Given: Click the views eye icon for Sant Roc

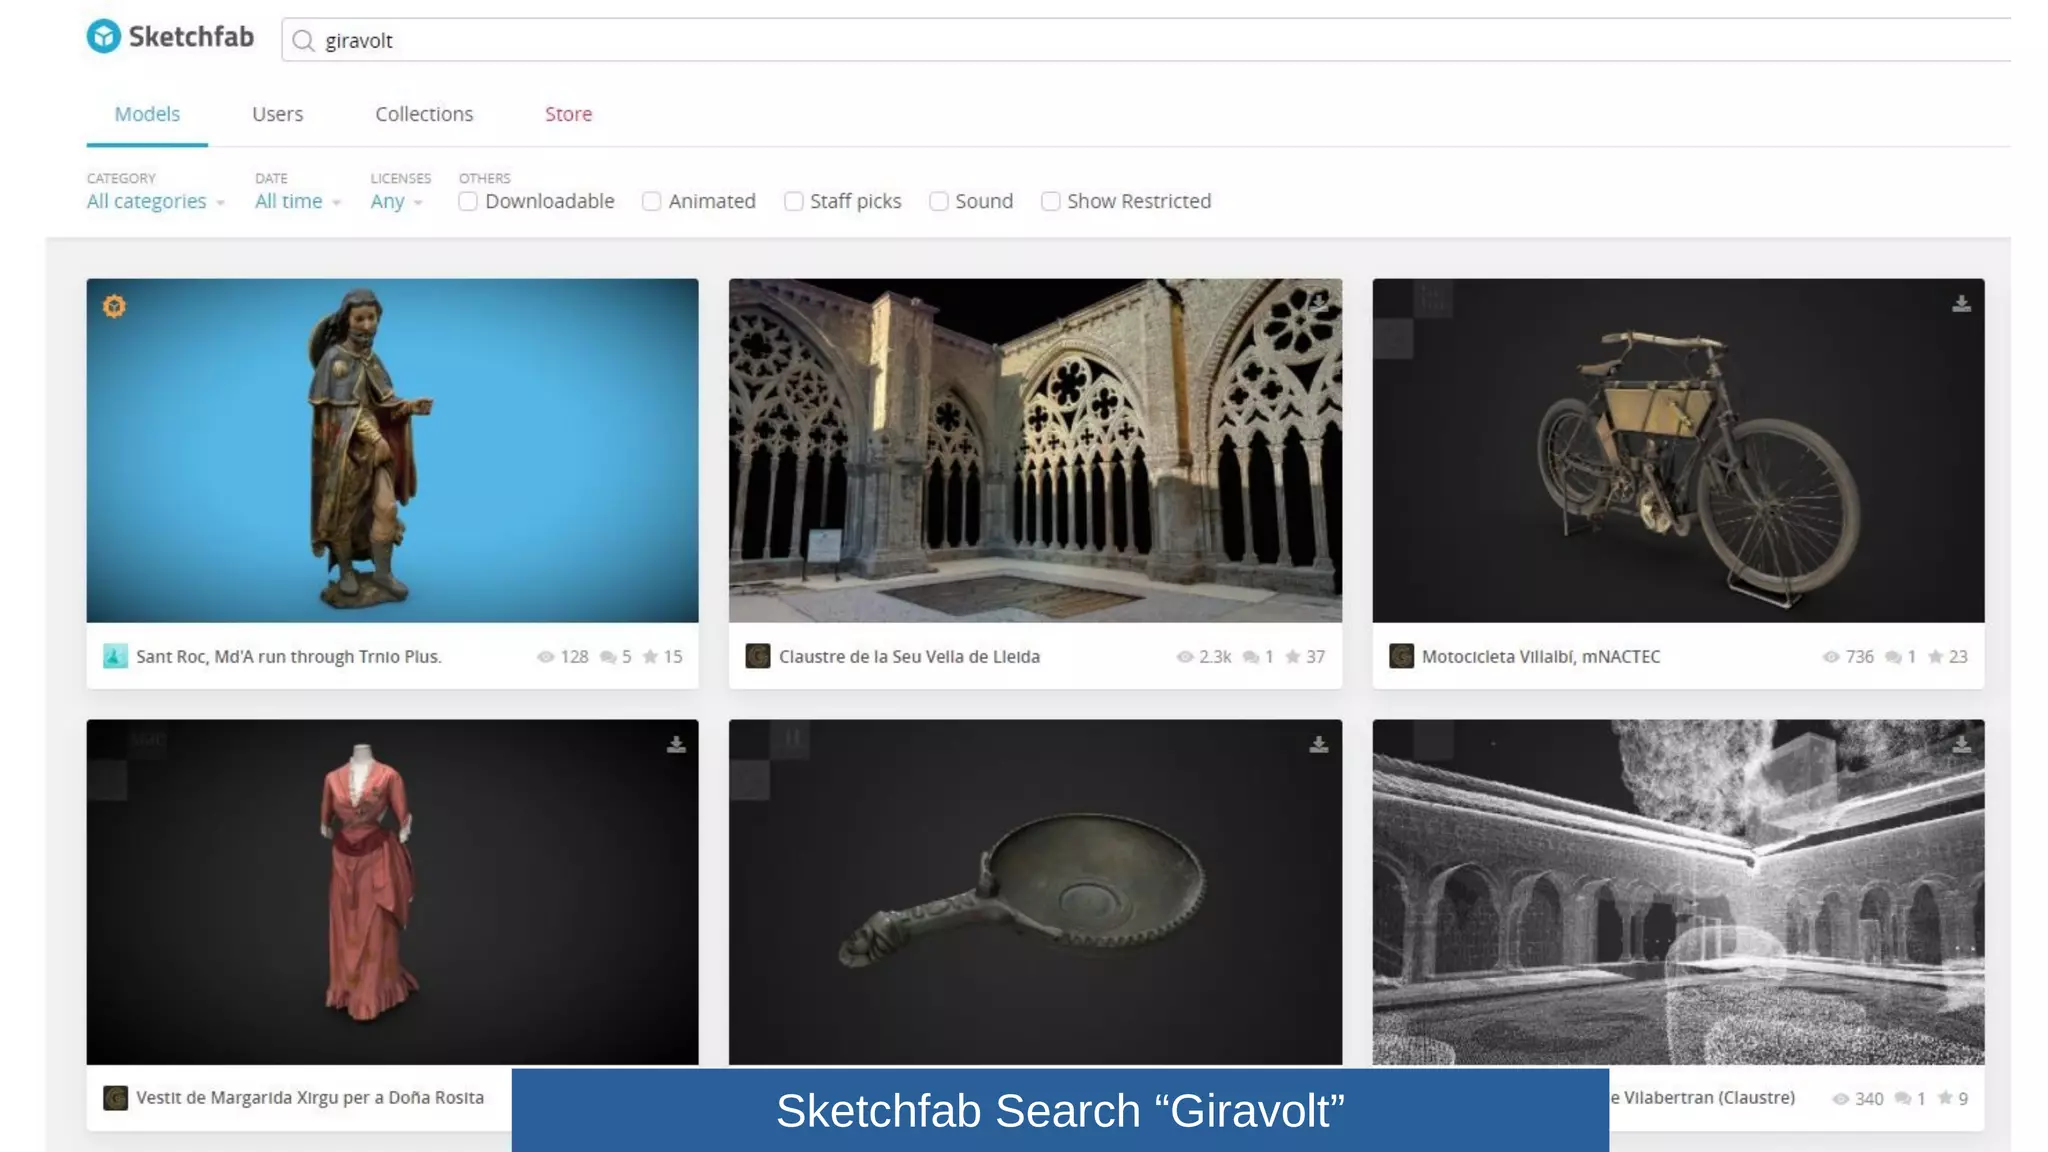Looking at the screenshot, I should 545,657.
